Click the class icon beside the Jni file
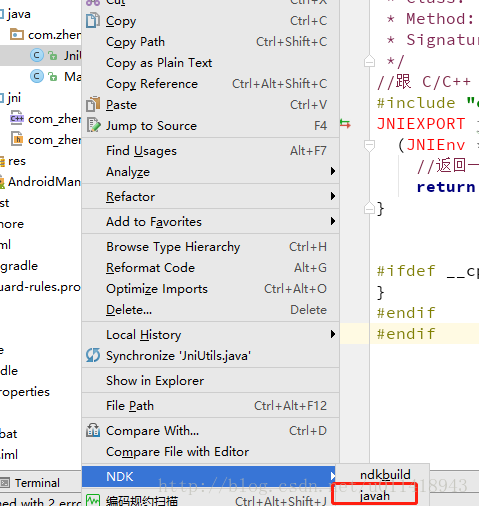 (x=37, y=55)
